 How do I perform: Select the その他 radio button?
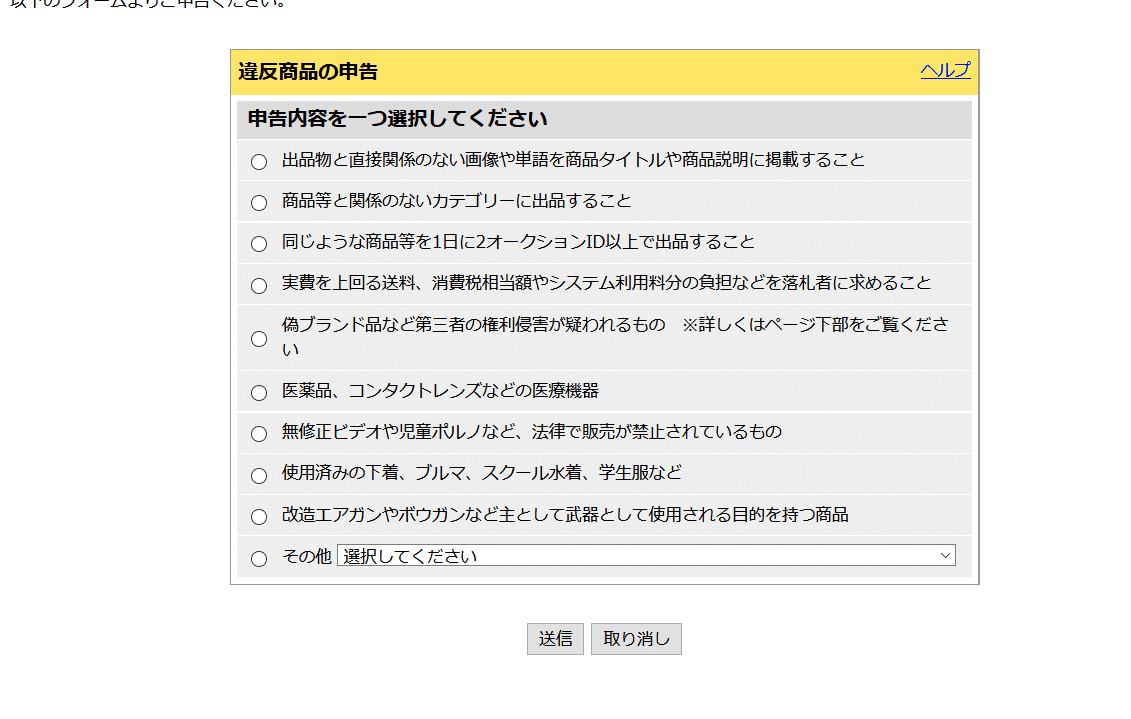point(259,559)
